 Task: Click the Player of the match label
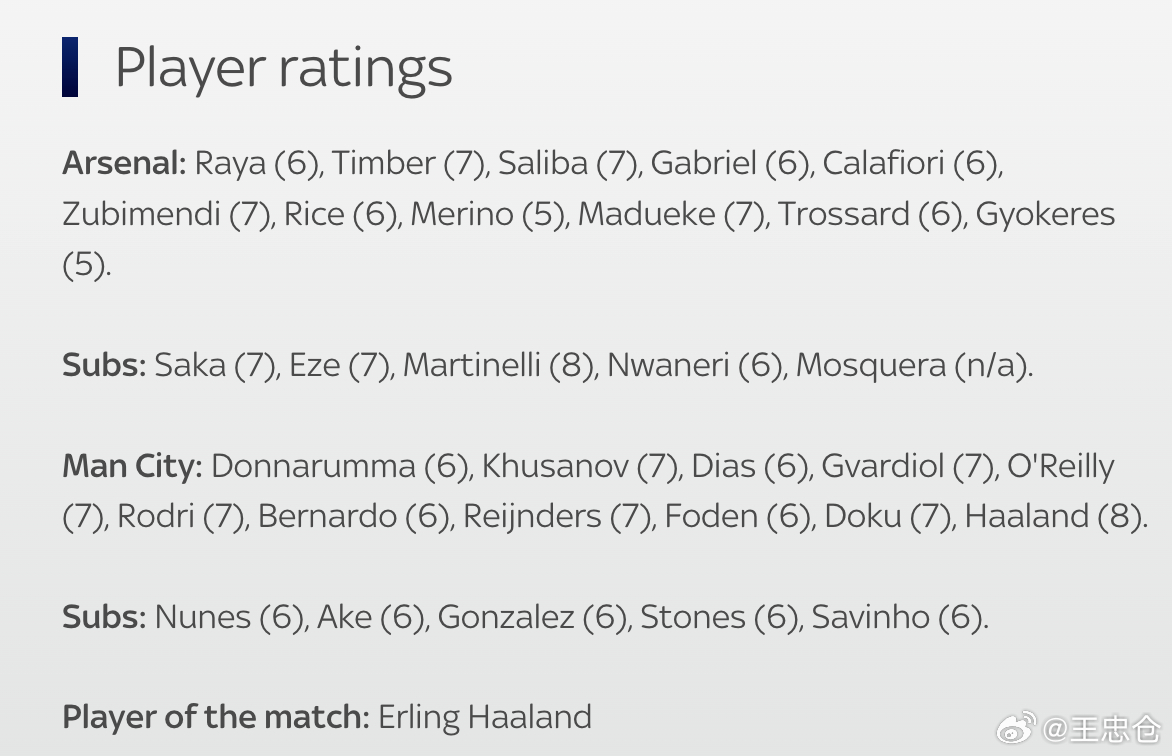pos(216,717)
